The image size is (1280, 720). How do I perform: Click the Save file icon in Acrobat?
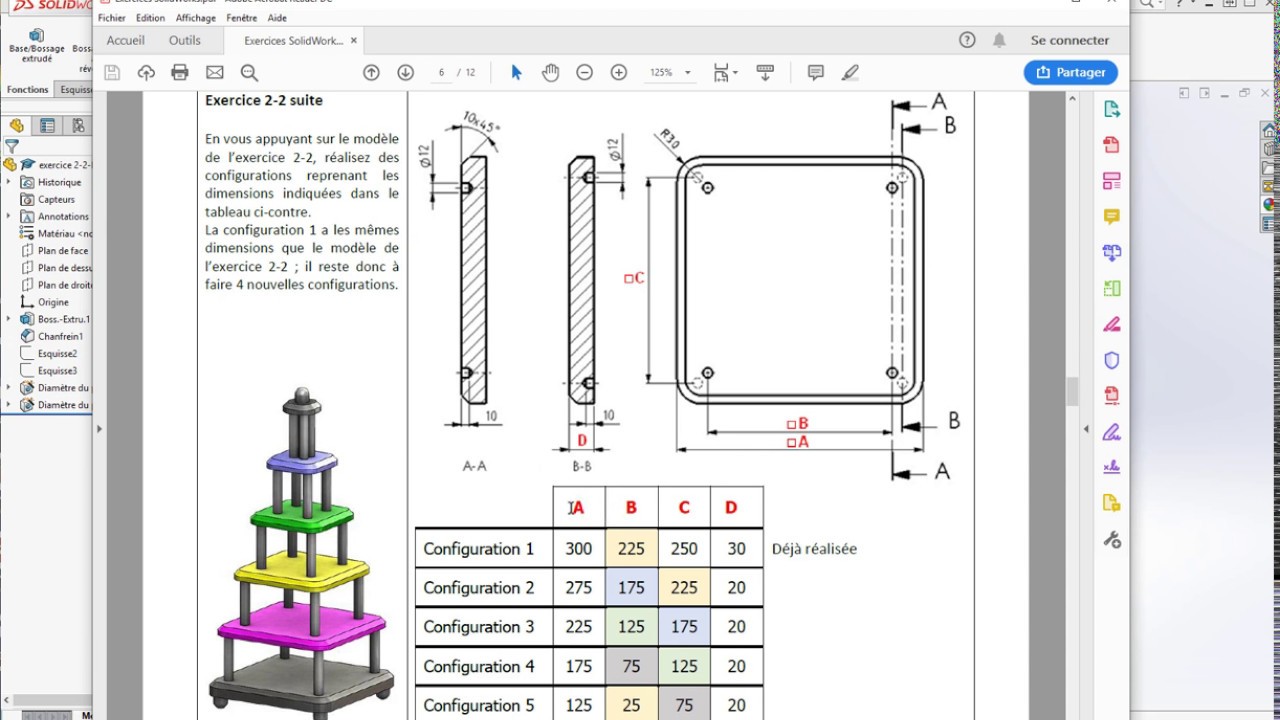tap(112, 72)
